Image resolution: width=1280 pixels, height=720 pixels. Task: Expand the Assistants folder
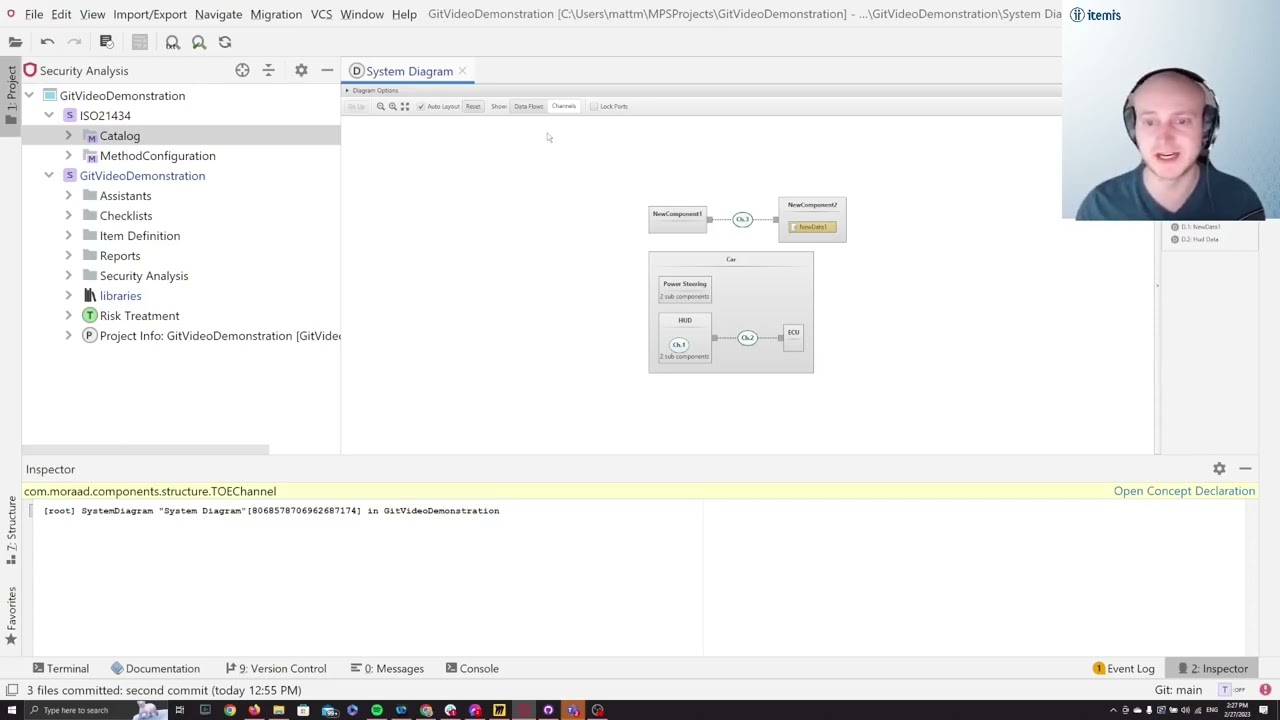(68, 195)
